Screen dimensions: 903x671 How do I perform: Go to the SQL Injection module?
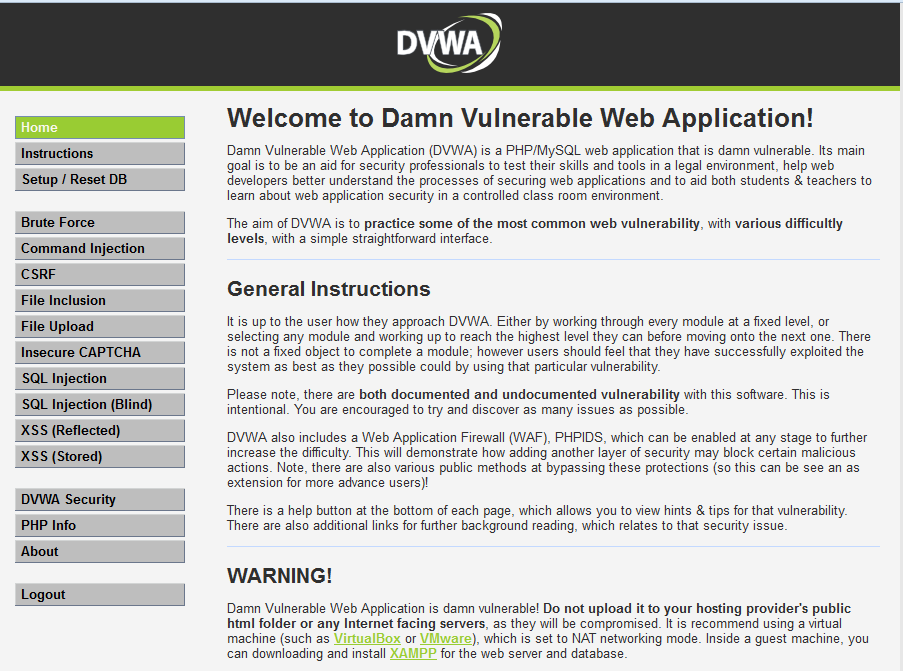[x=100, y=378]
